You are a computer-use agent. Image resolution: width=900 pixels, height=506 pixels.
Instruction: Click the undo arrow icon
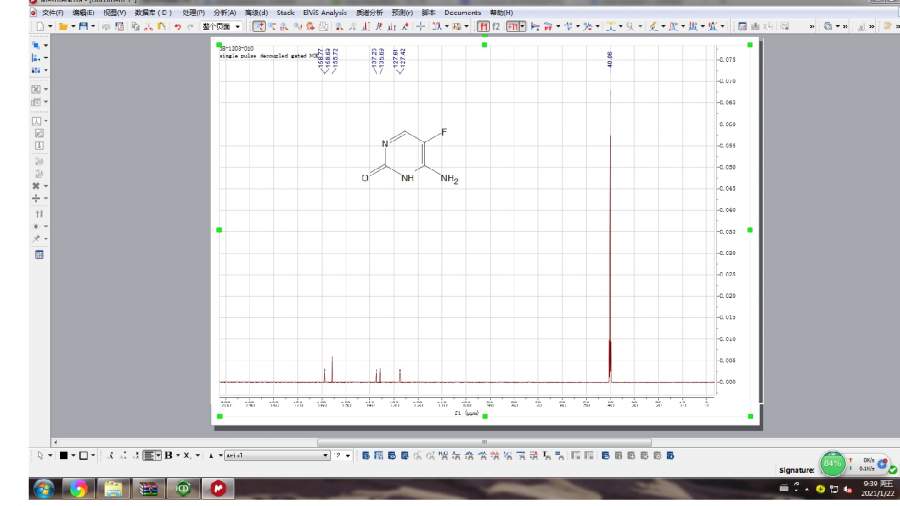pos(177,26)
